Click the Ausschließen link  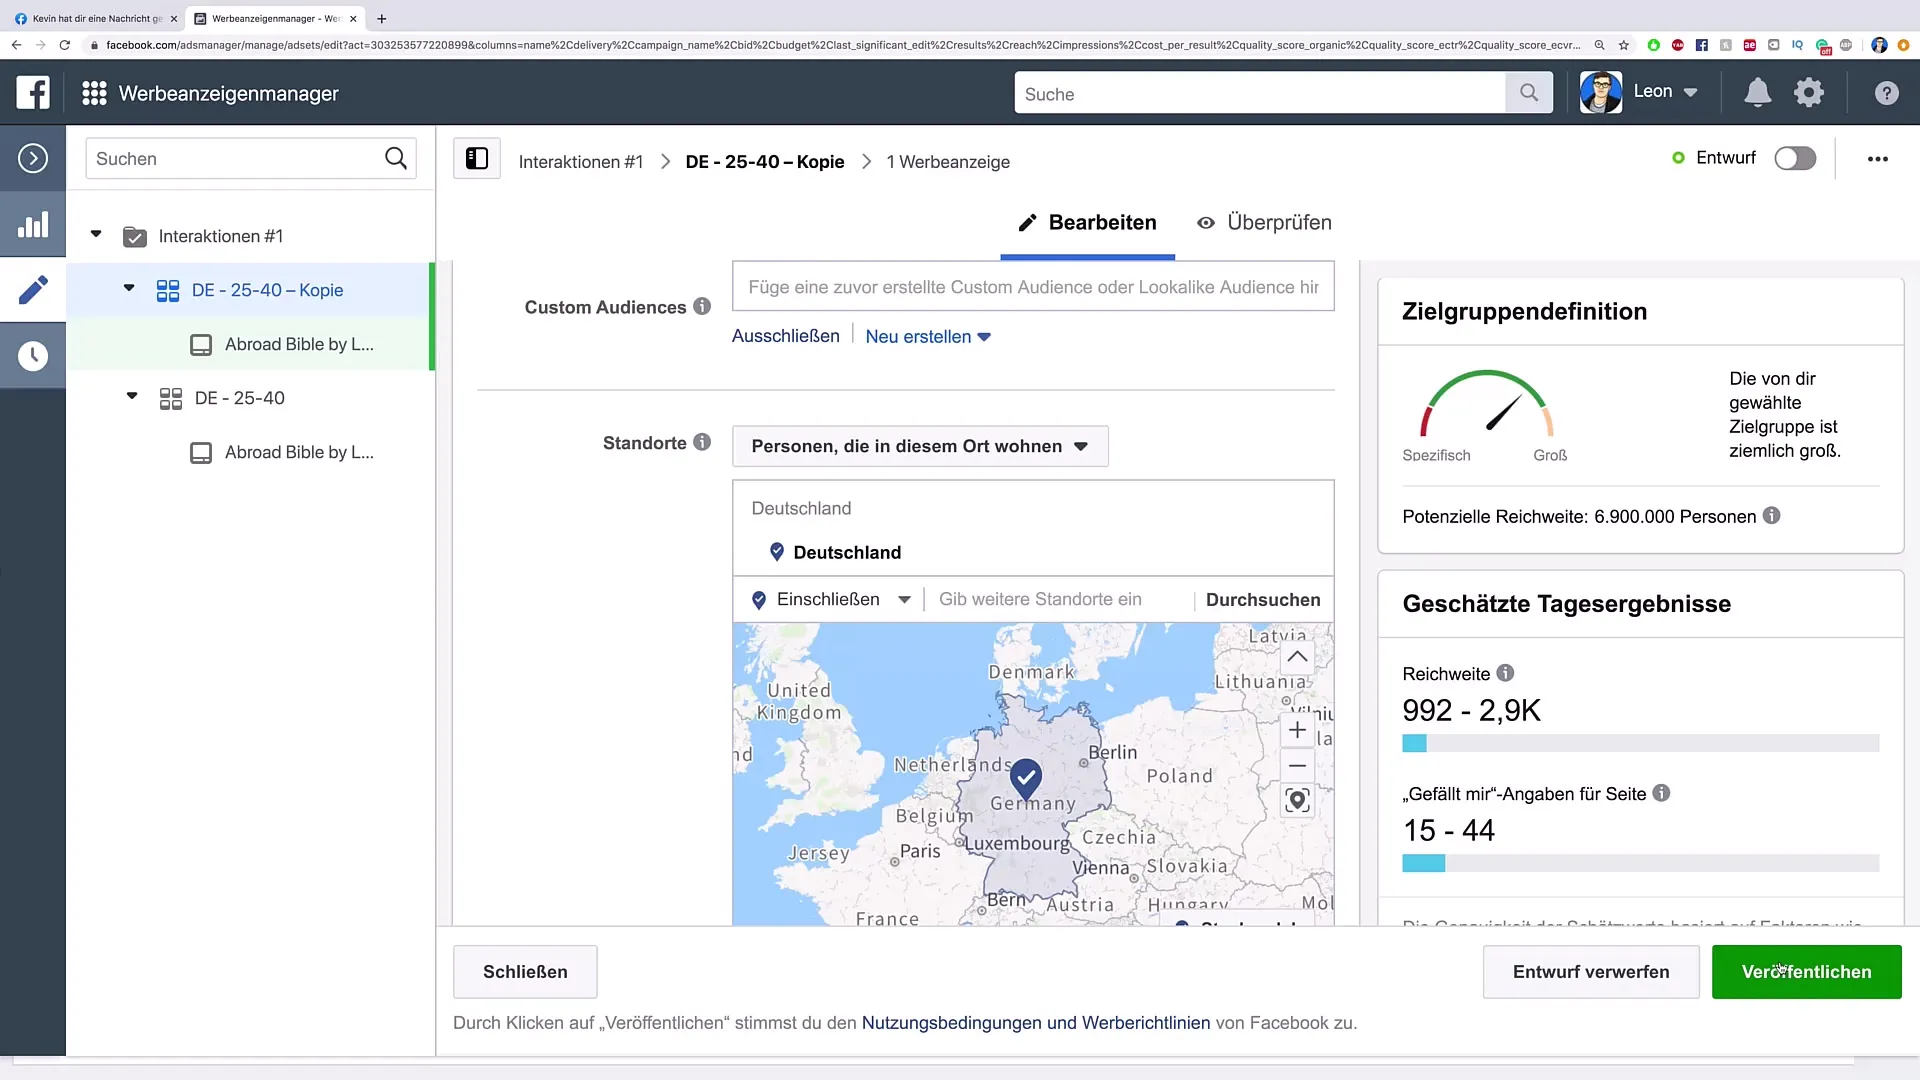pos(786,336)
